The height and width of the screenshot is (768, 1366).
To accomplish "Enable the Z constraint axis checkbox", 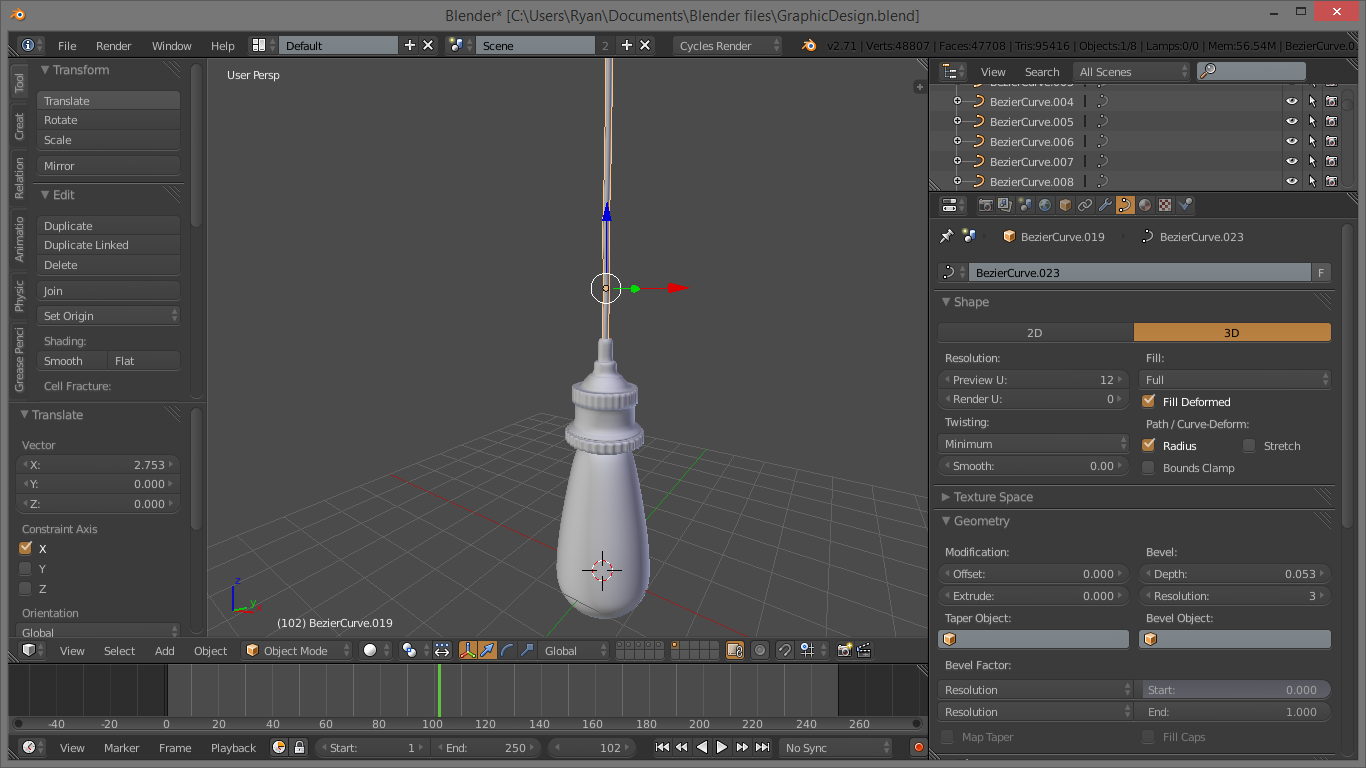I will [26, 588].
